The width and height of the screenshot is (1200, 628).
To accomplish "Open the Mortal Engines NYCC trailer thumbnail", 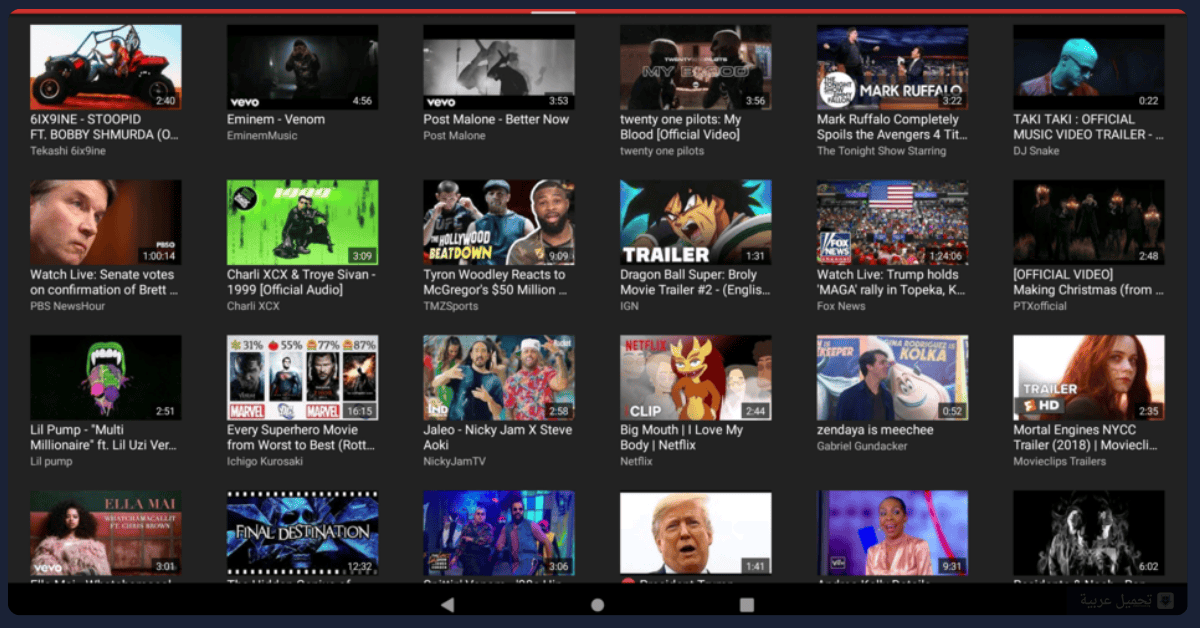I will click(x=1089, y=378).
